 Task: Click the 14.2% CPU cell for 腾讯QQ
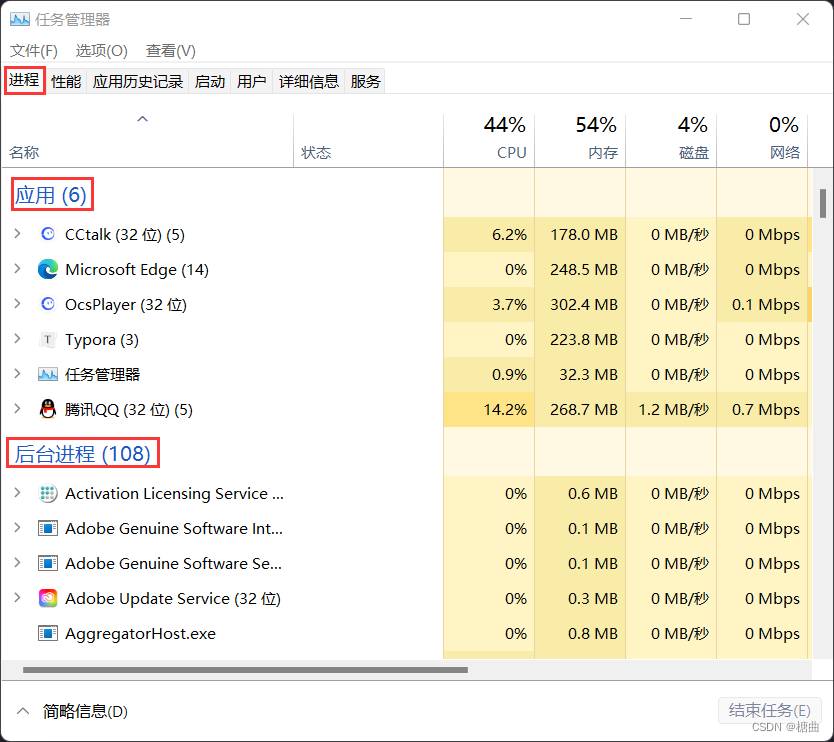click(x=489, y=410)
